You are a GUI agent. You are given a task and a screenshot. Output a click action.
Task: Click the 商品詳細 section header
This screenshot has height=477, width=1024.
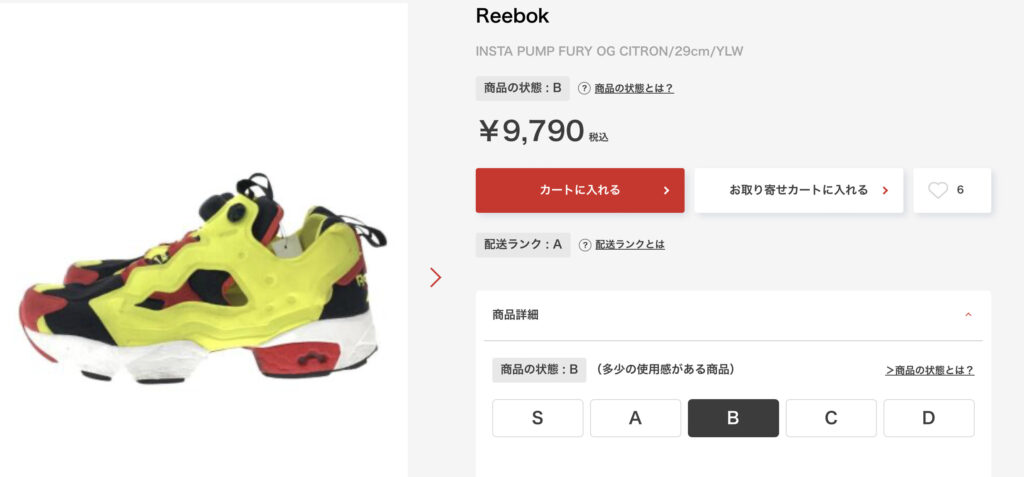coord(733,315)
